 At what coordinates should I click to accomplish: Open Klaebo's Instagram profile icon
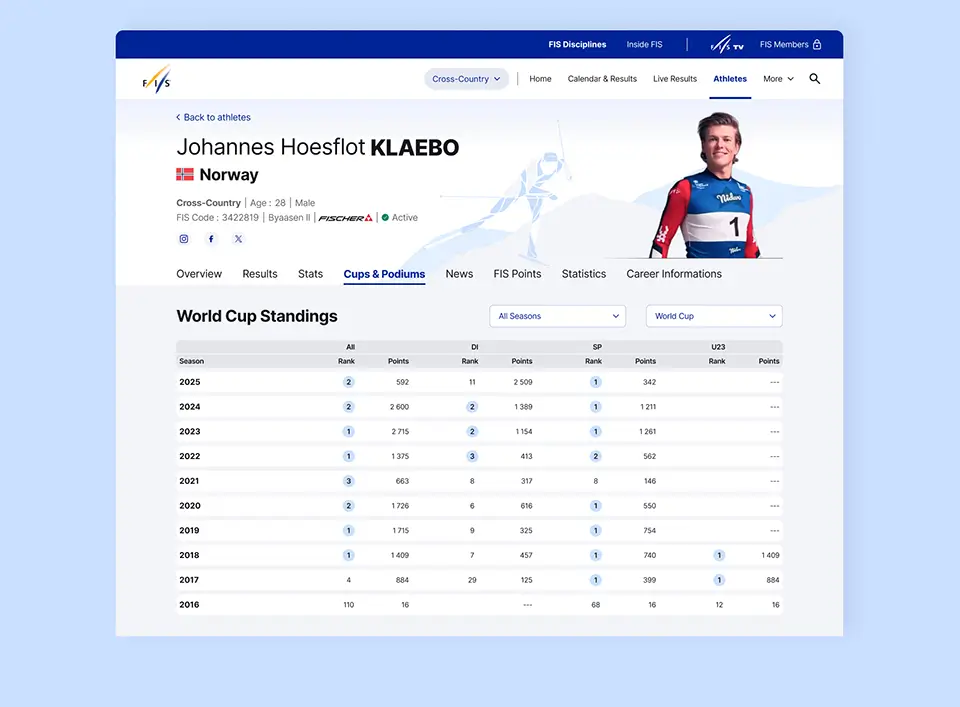point(184,239)
